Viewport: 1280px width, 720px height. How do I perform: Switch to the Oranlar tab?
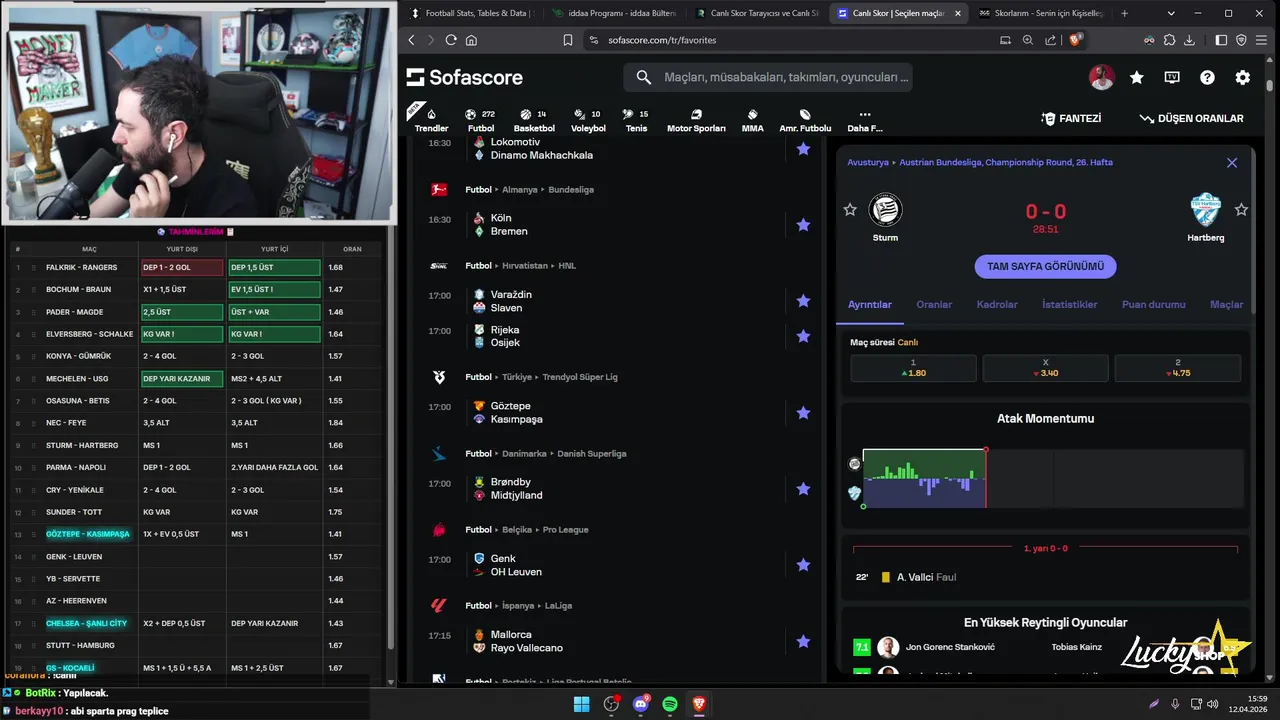934,304
